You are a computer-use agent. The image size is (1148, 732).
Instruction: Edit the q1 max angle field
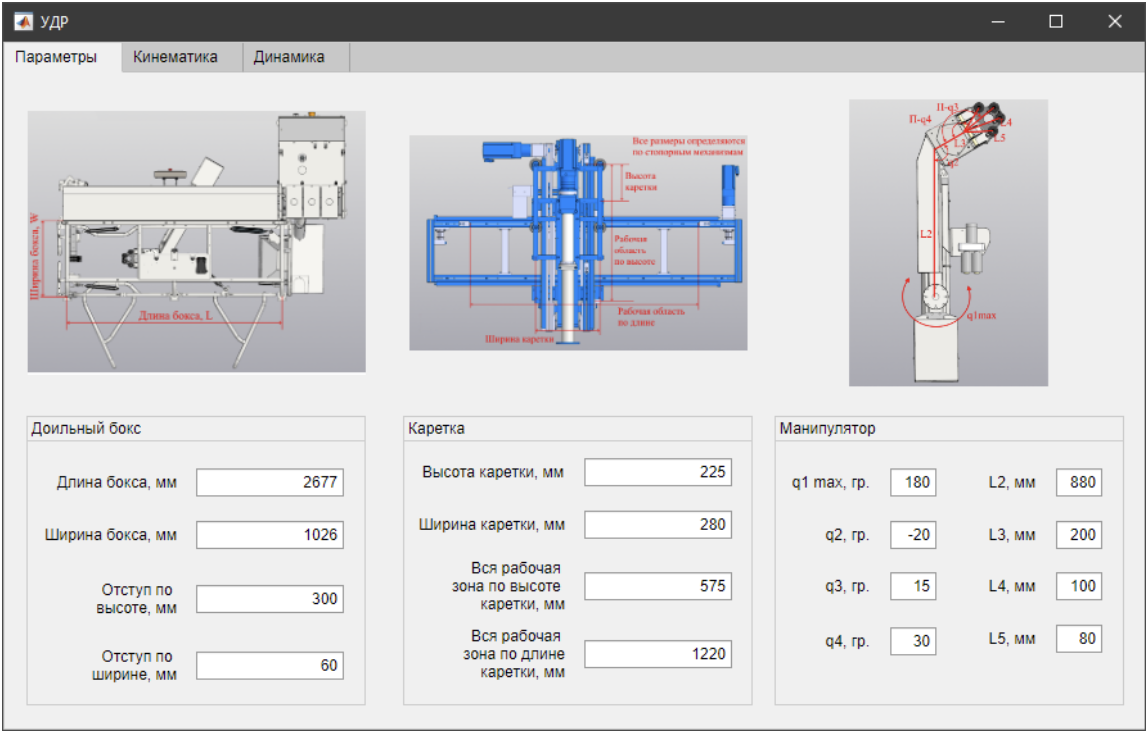pyautogui.click(x=913, y=483)
